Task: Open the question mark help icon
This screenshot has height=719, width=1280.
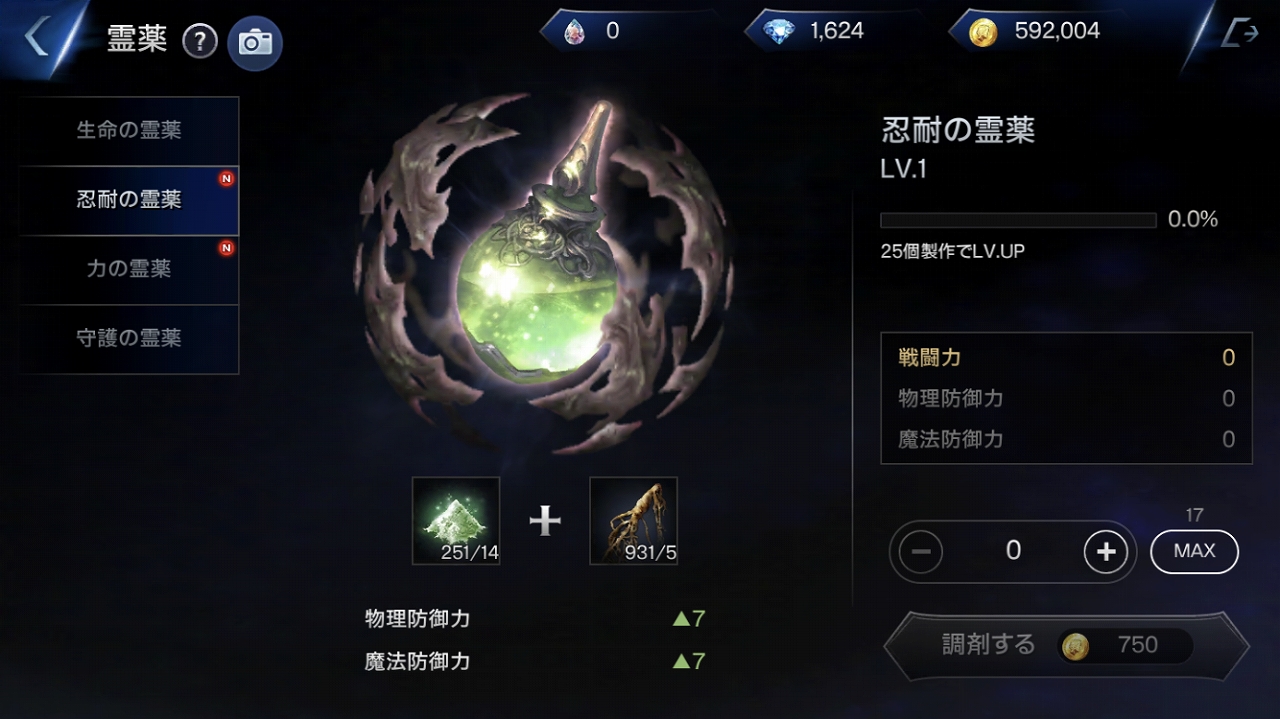Action: tap(200, 41)
